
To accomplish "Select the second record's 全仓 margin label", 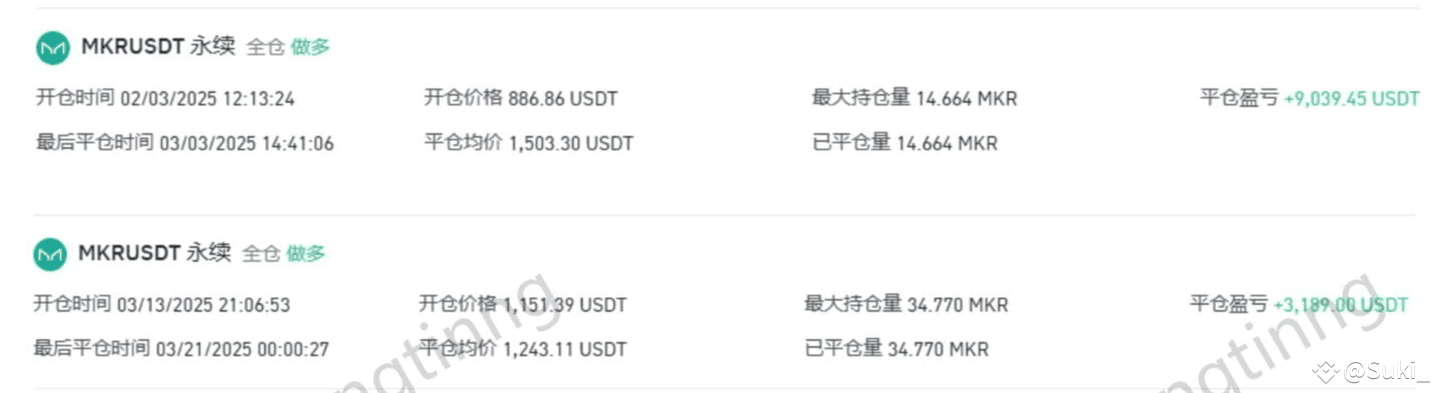I will pyautogui.click(x=261, y=254).
